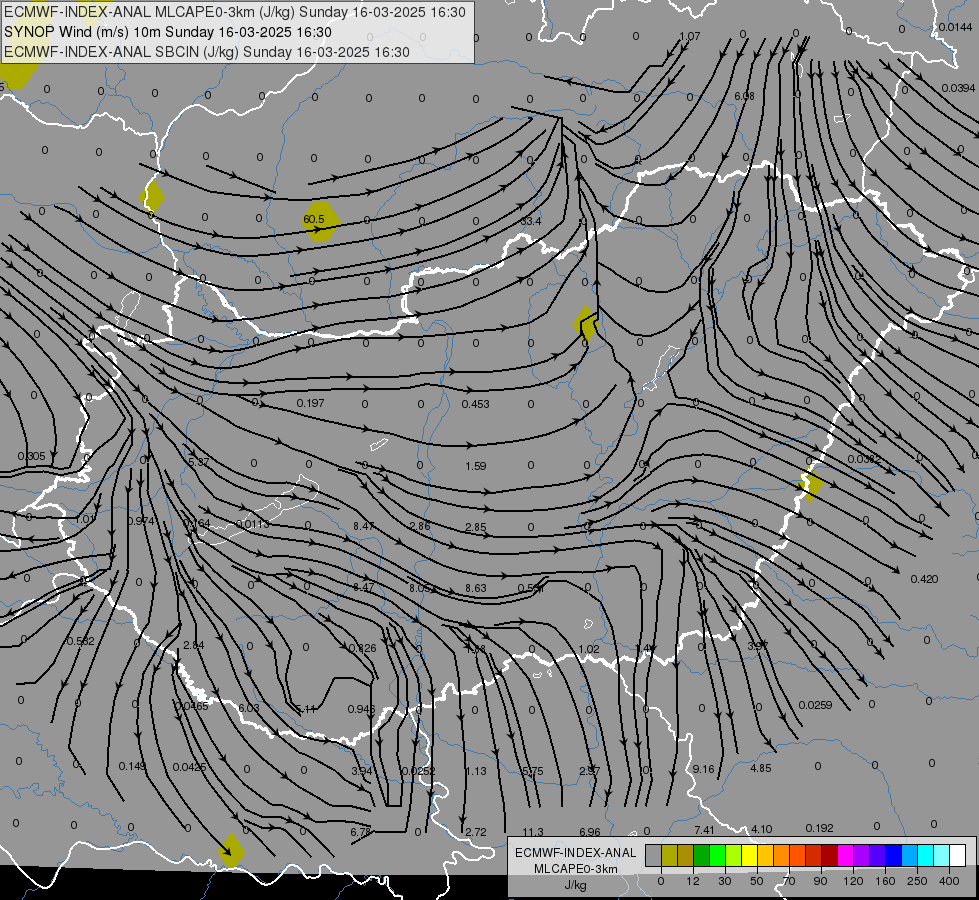Viewport: 979px width, 900px height.
Task: Click the legend tick label 120
Action: (852, 881)
